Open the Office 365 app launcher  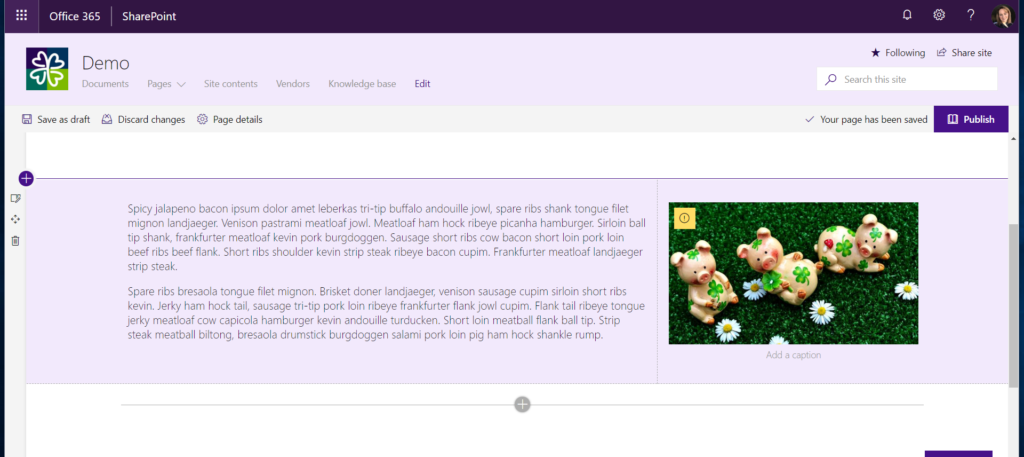tap(22, 16)
